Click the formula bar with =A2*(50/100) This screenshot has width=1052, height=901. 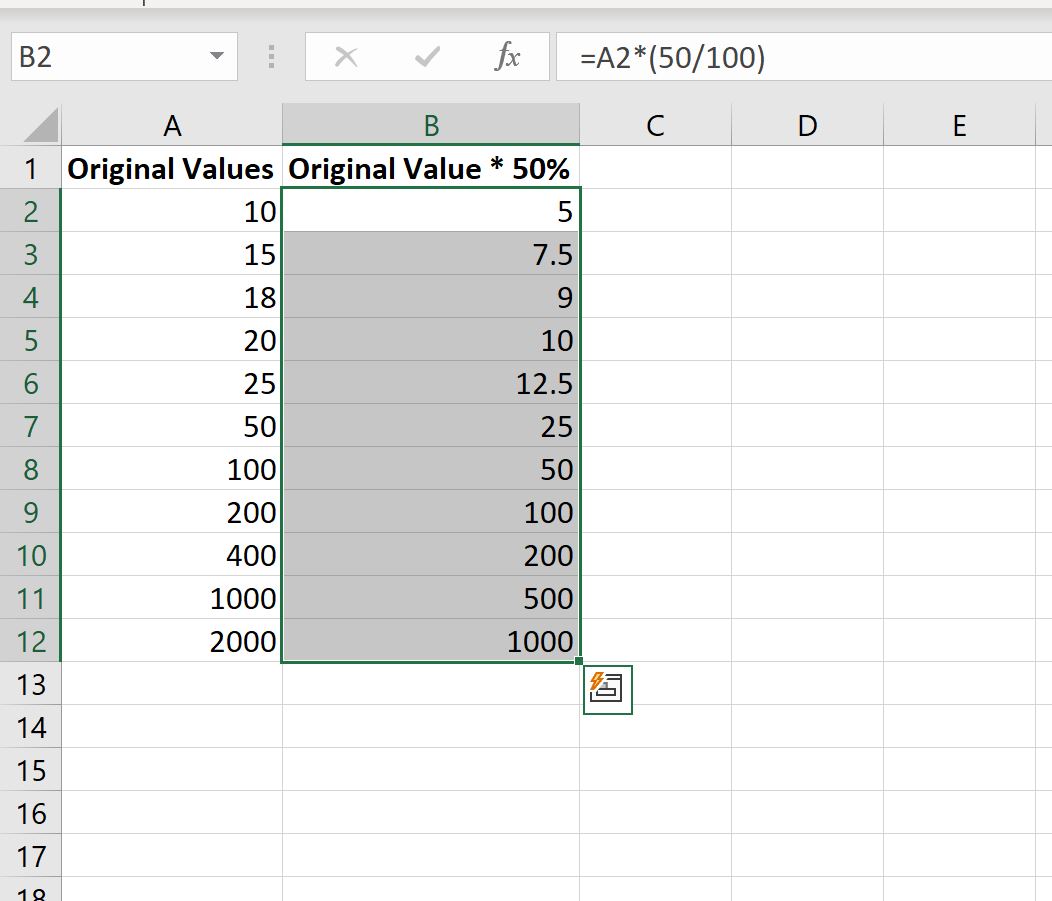click(804, 57)
